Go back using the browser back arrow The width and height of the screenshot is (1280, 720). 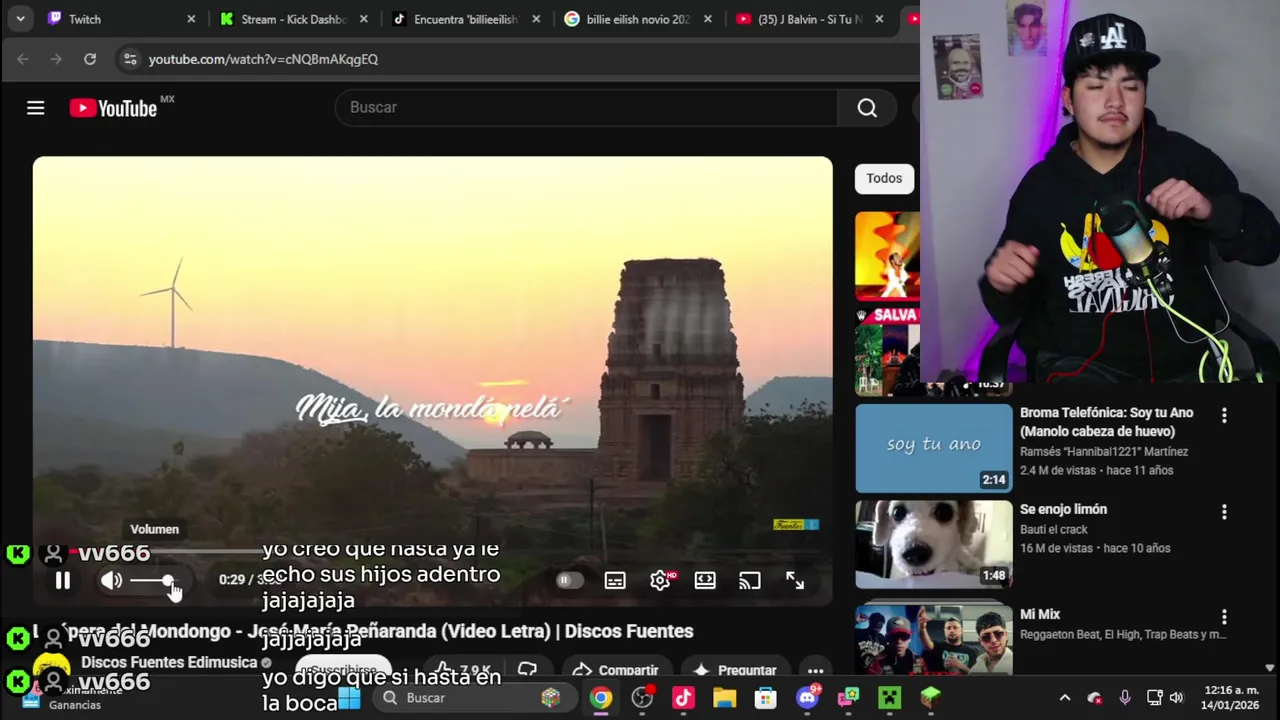coord(23,59)
